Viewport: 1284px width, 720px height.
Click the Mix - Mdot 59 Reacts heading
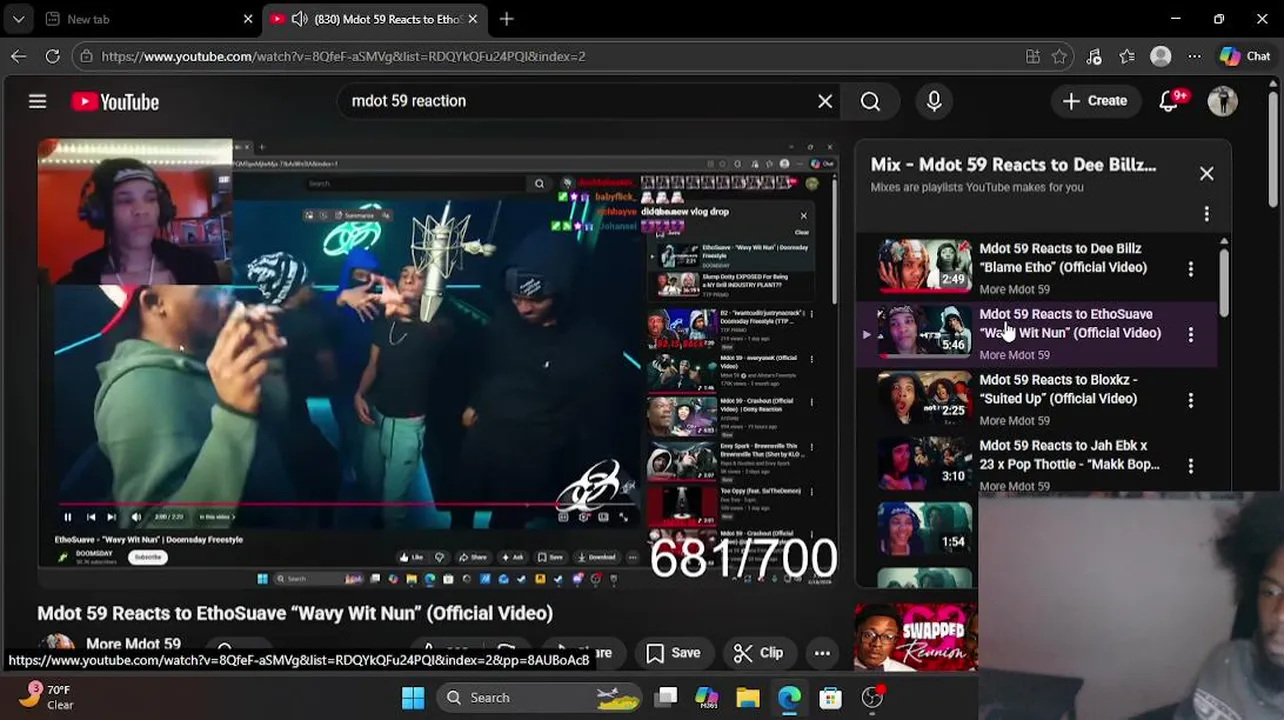[1013, 165]
